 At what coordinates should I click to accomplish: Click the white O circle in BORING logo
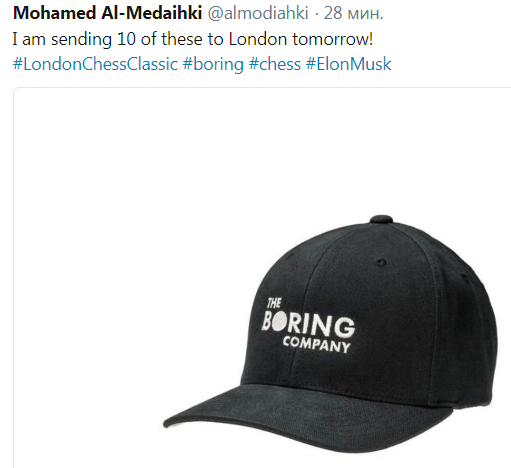278,322
